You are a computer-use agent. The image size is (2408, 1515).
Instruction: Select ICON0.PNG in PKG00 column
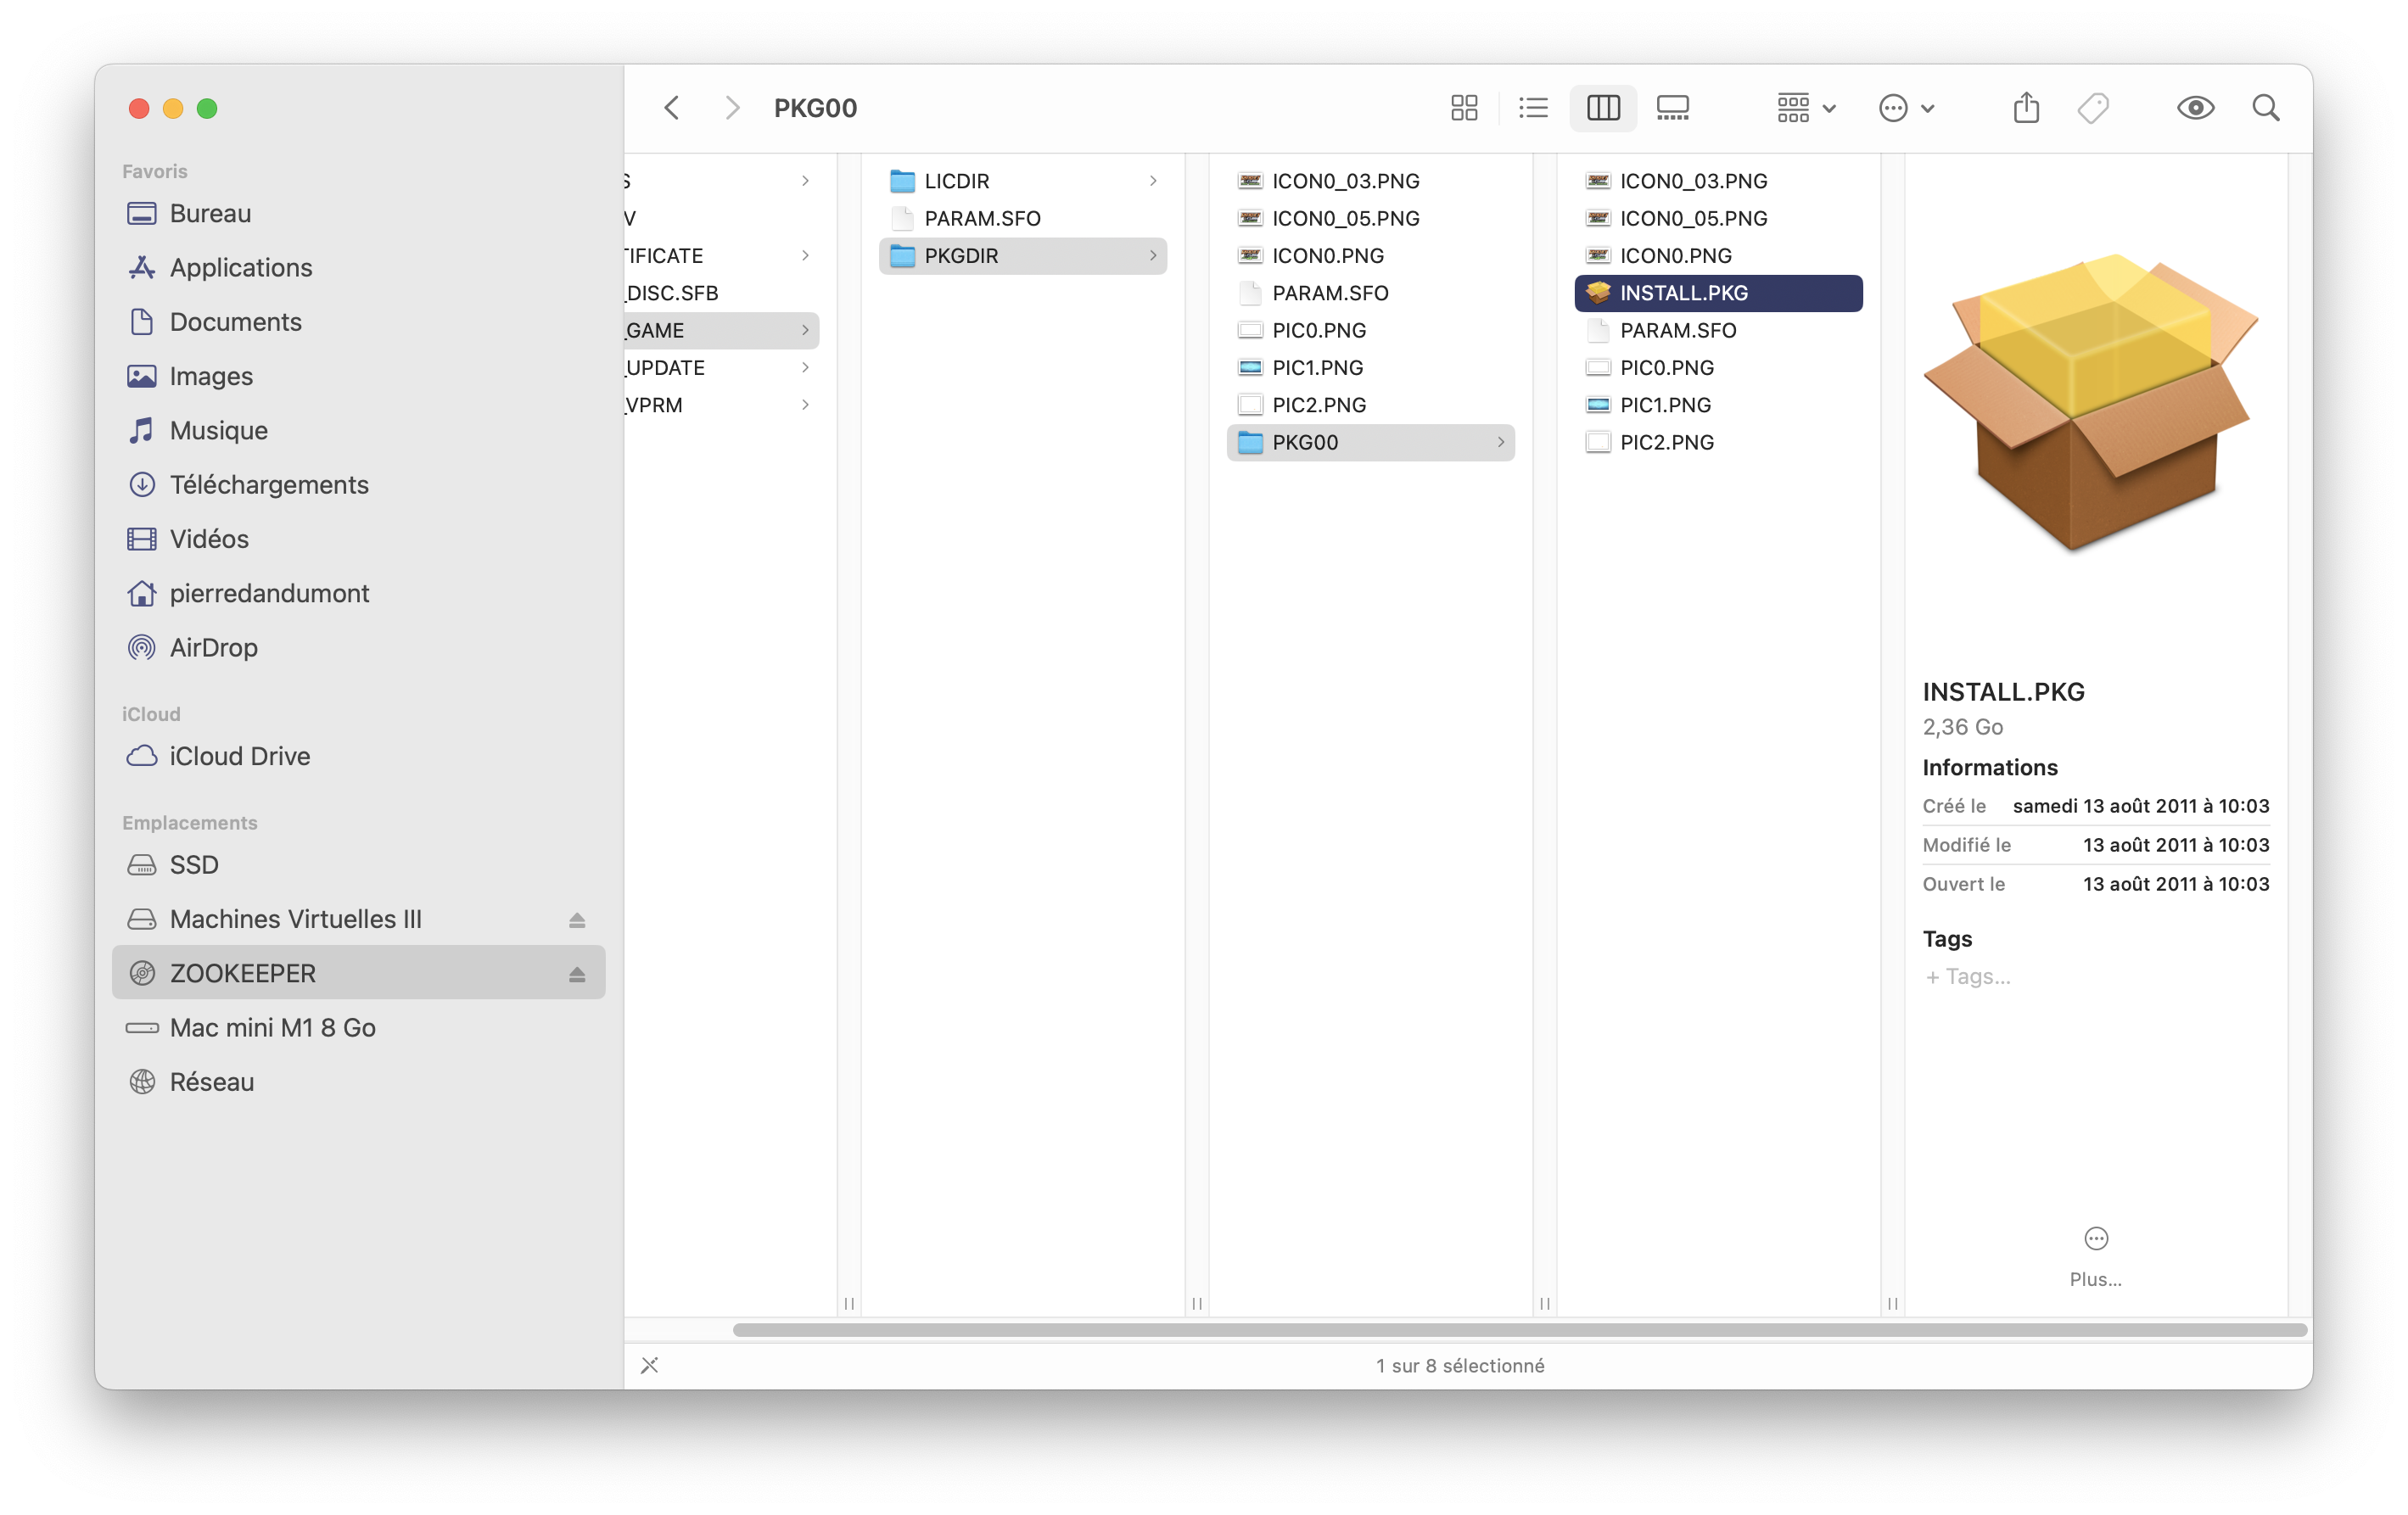pyautogui.click(x=1718, y=256)
